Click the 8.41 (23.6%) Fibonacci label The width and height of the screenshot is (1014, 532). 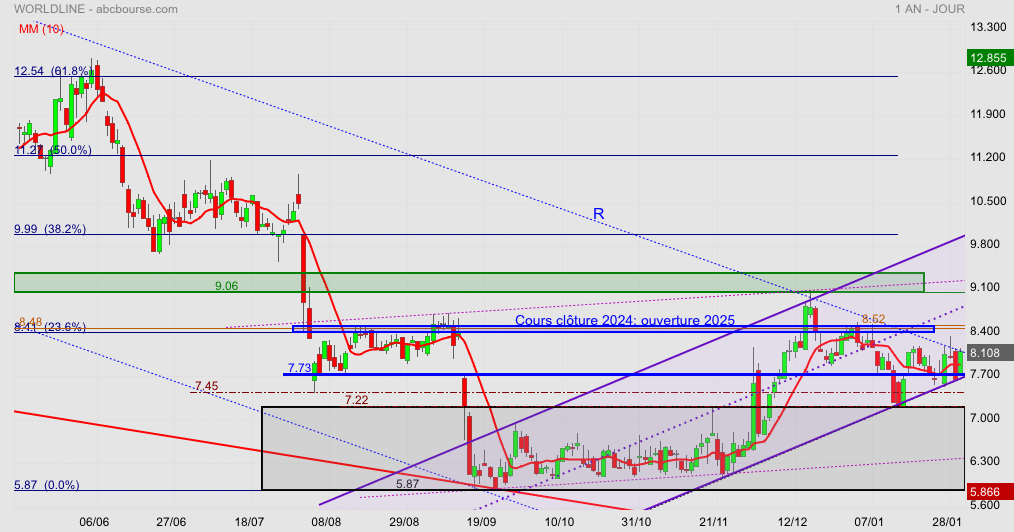coord(50,327)
